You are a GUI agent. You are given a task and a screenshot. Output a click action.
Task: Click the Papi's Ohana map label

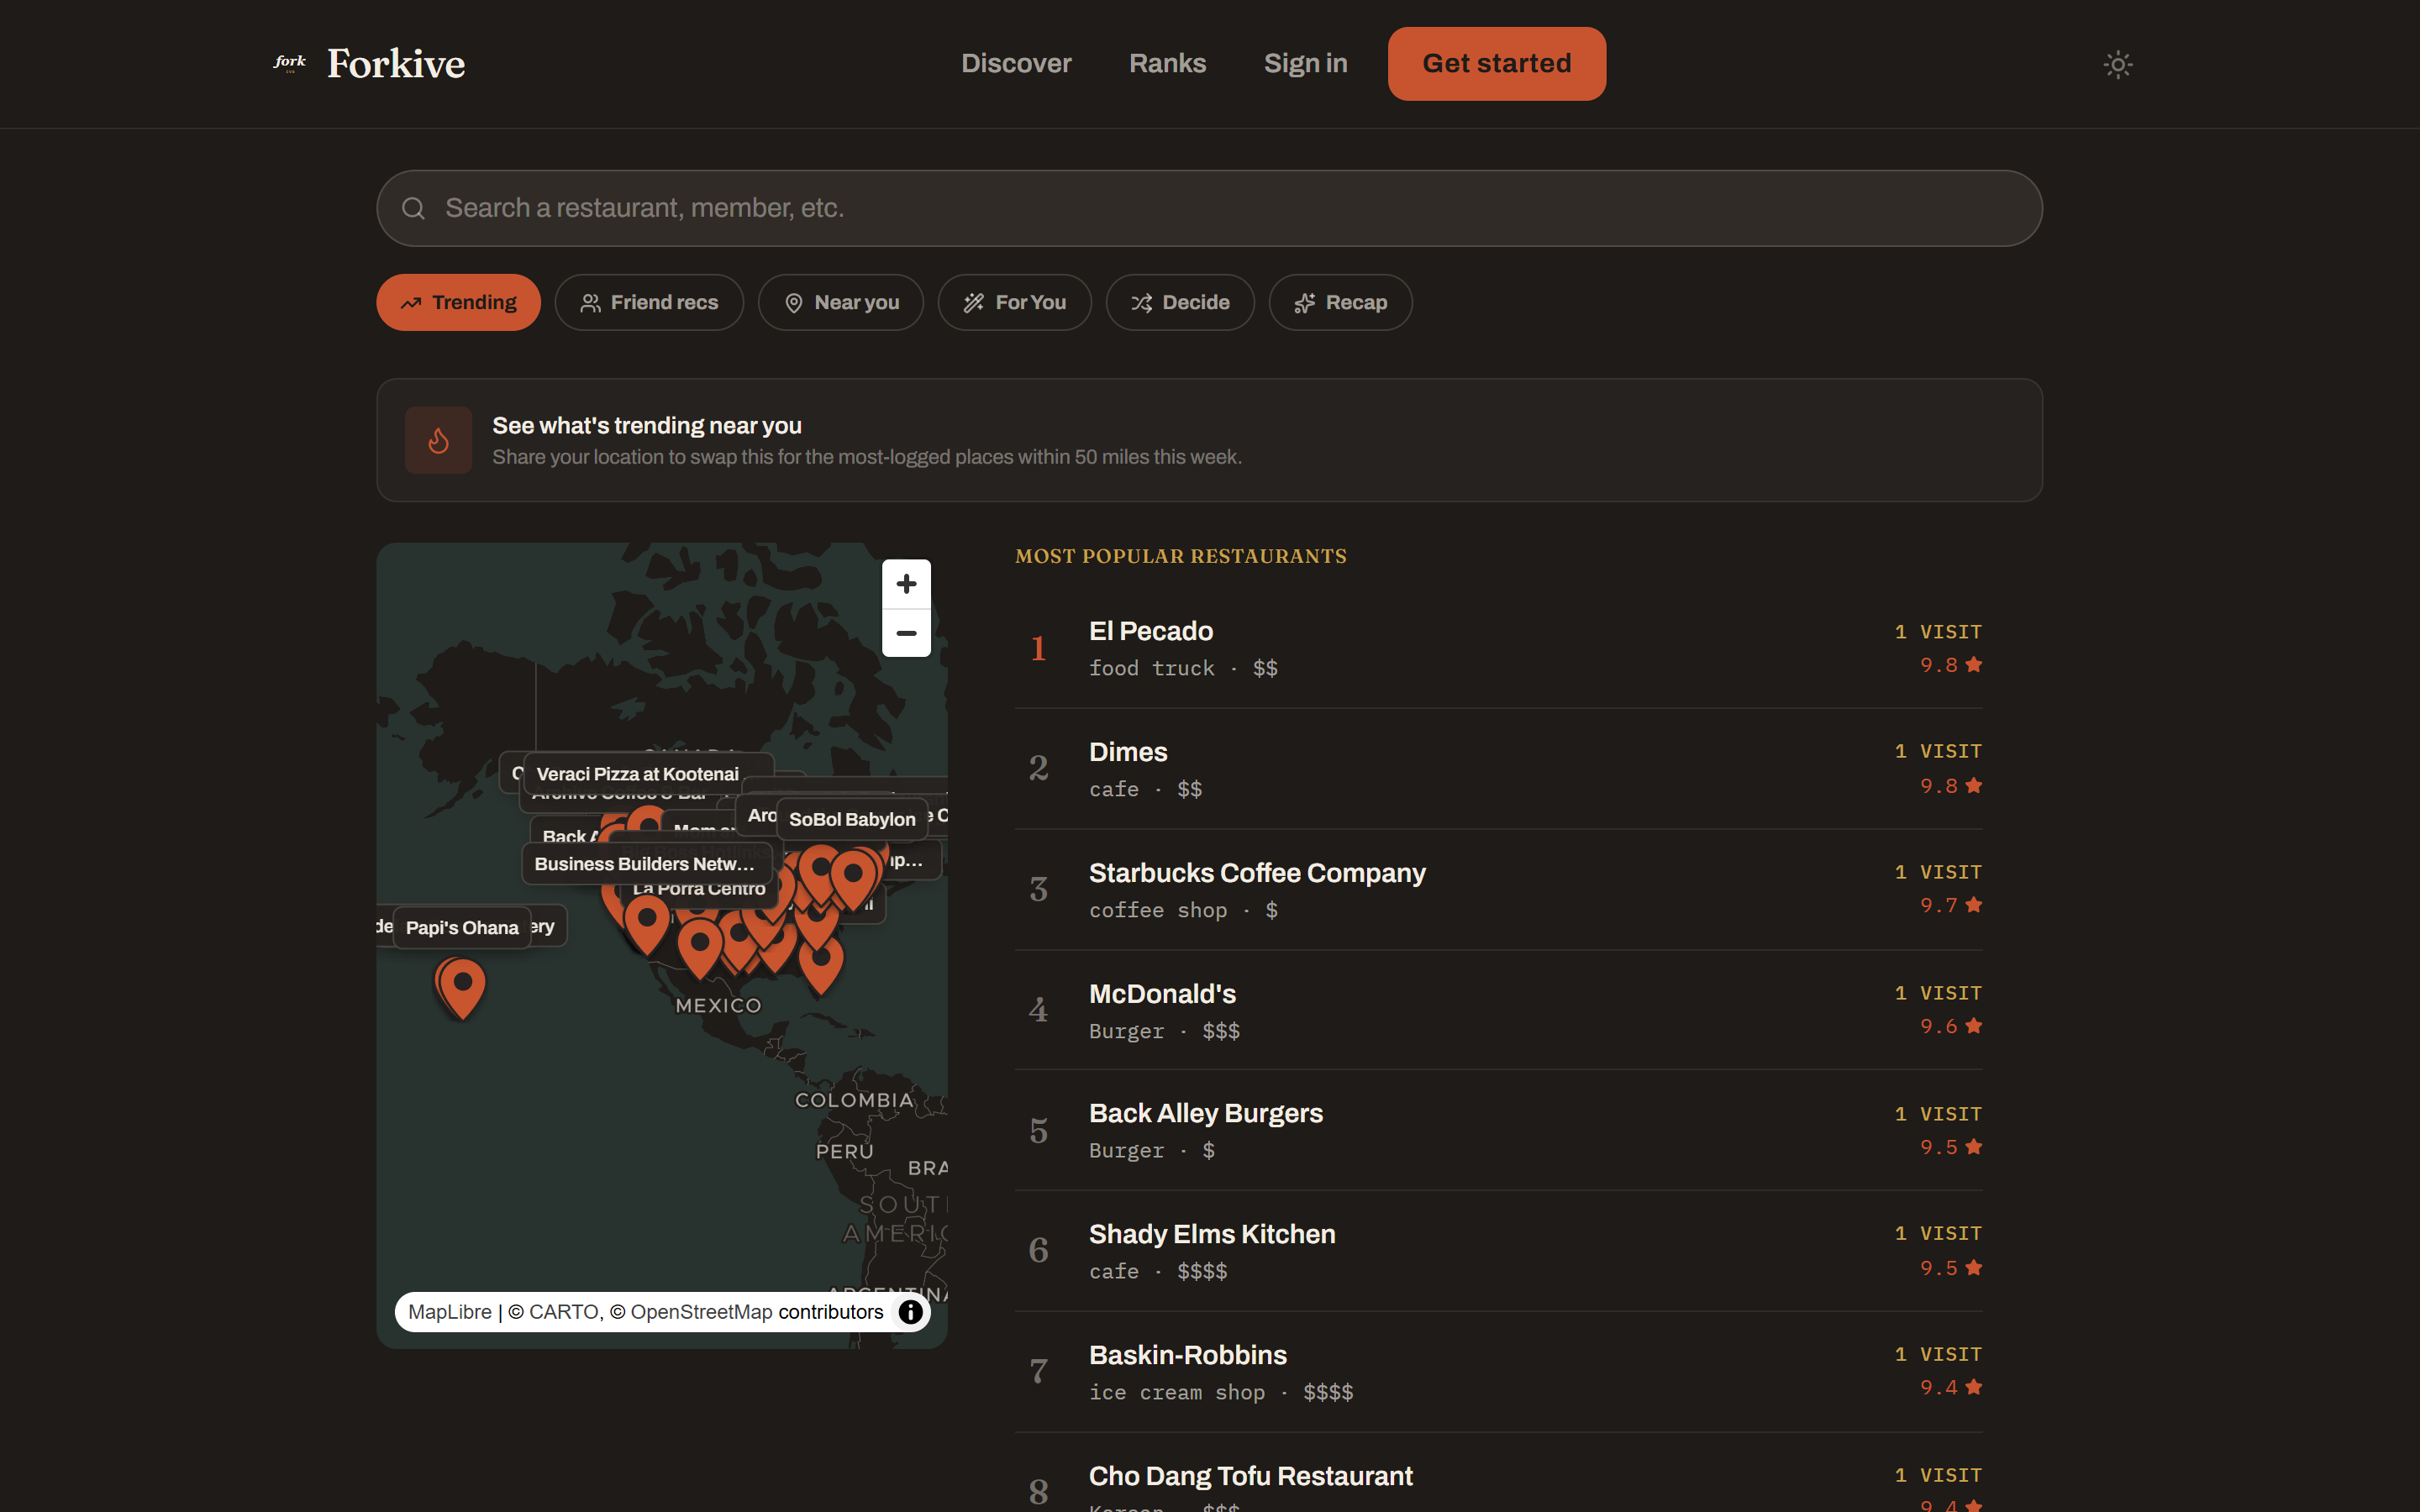[x=462, y=928]
